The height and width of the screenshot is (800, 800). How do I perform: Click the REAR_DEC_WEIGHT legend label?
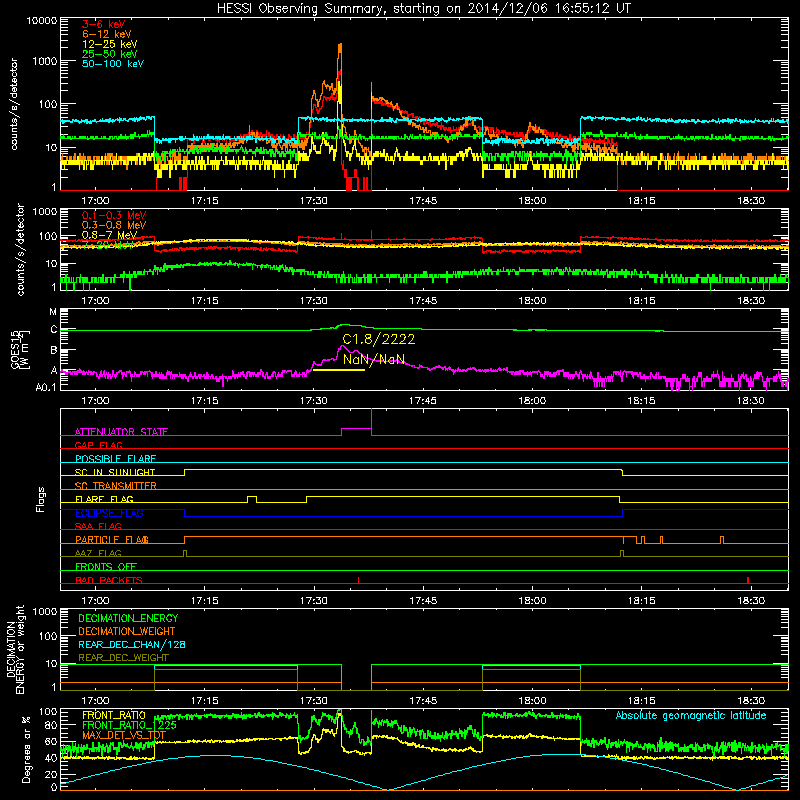click(123, 658)
